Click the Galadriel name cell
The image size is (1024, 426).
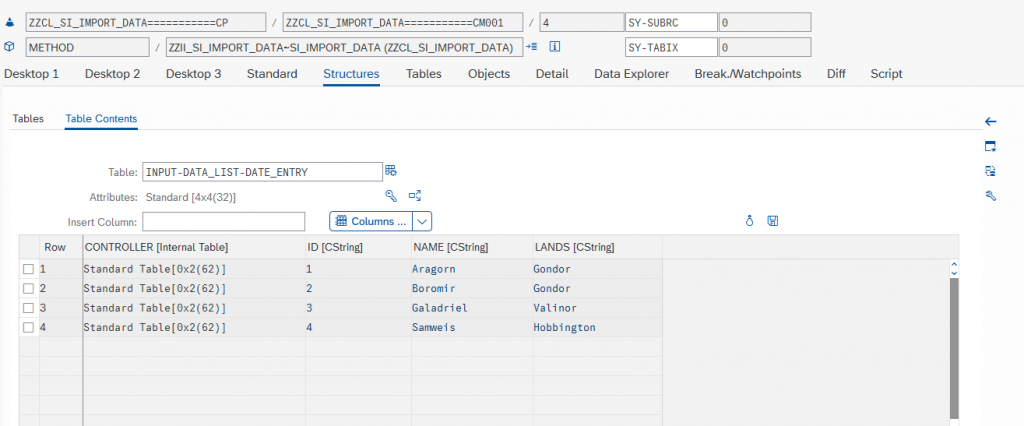click(x=472, y=308)
